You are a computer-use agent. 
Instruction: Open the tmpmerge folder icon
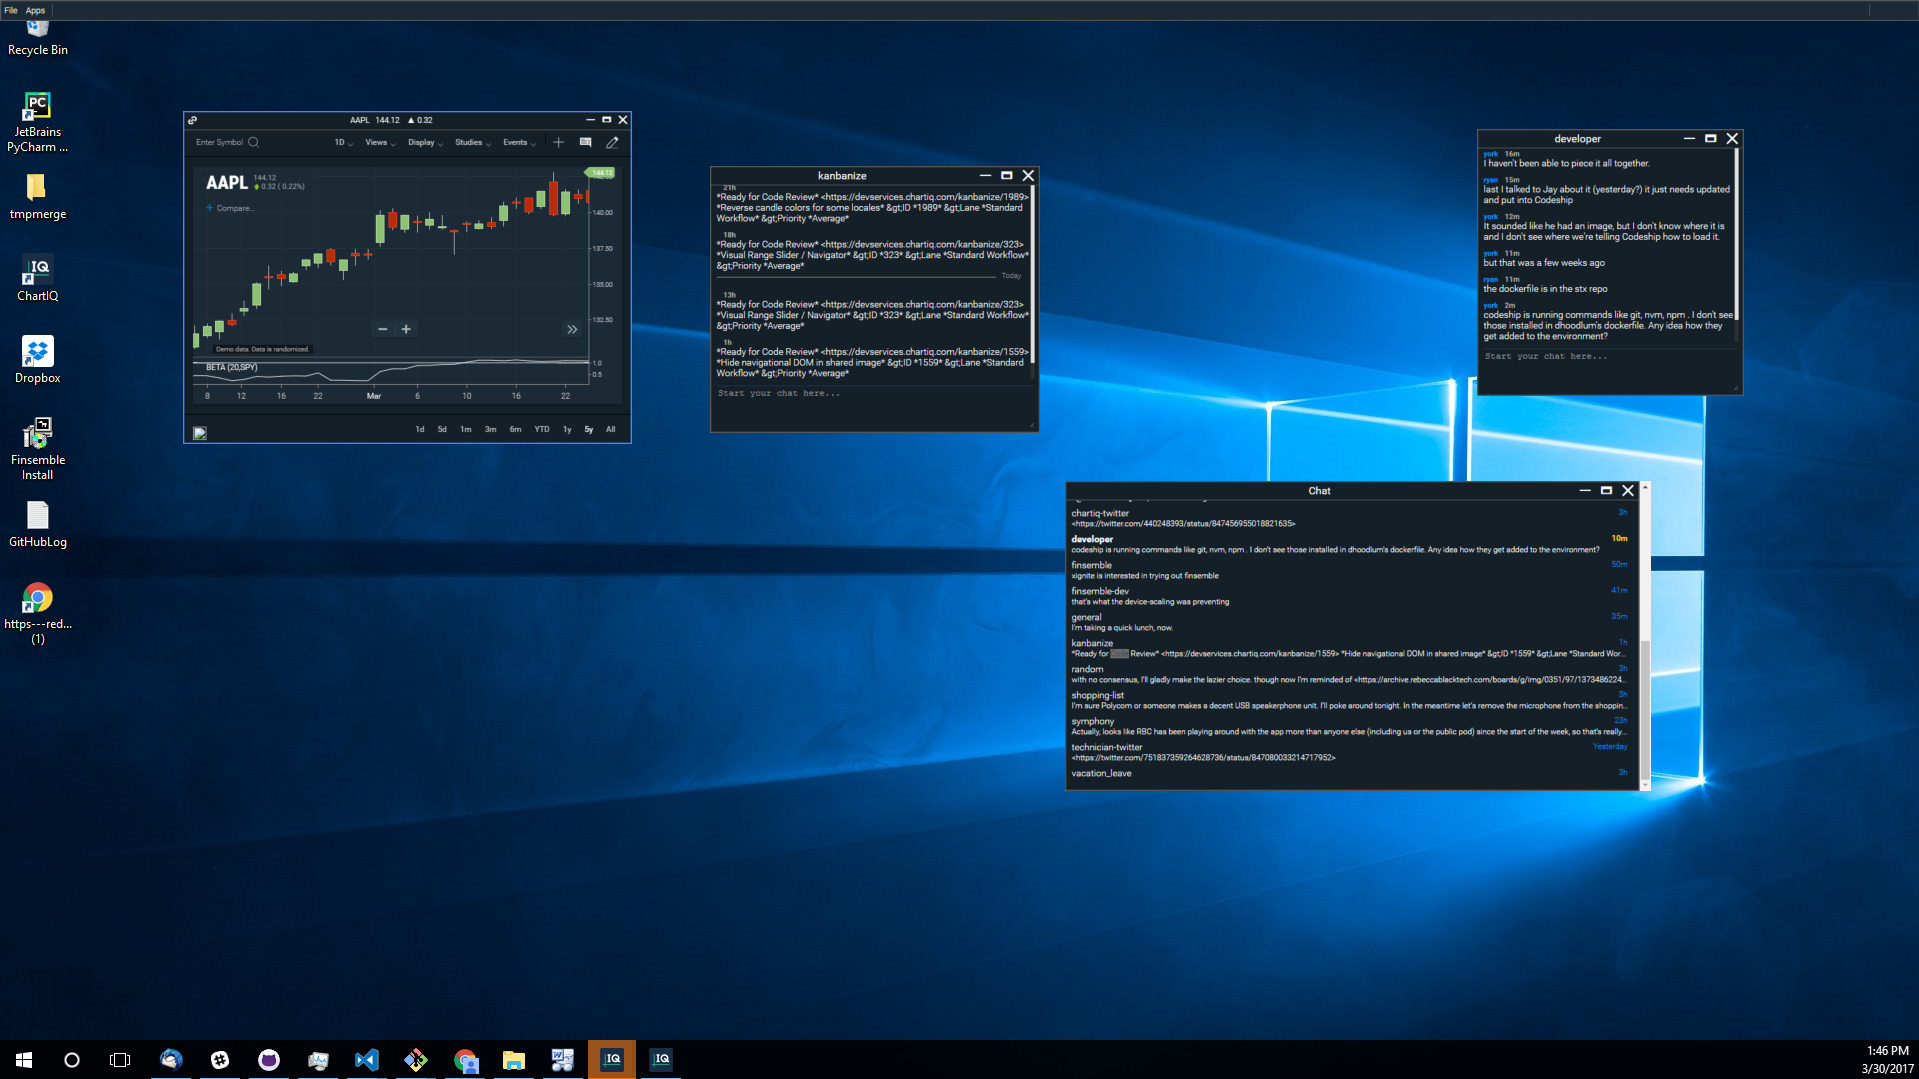coord(37,196)
